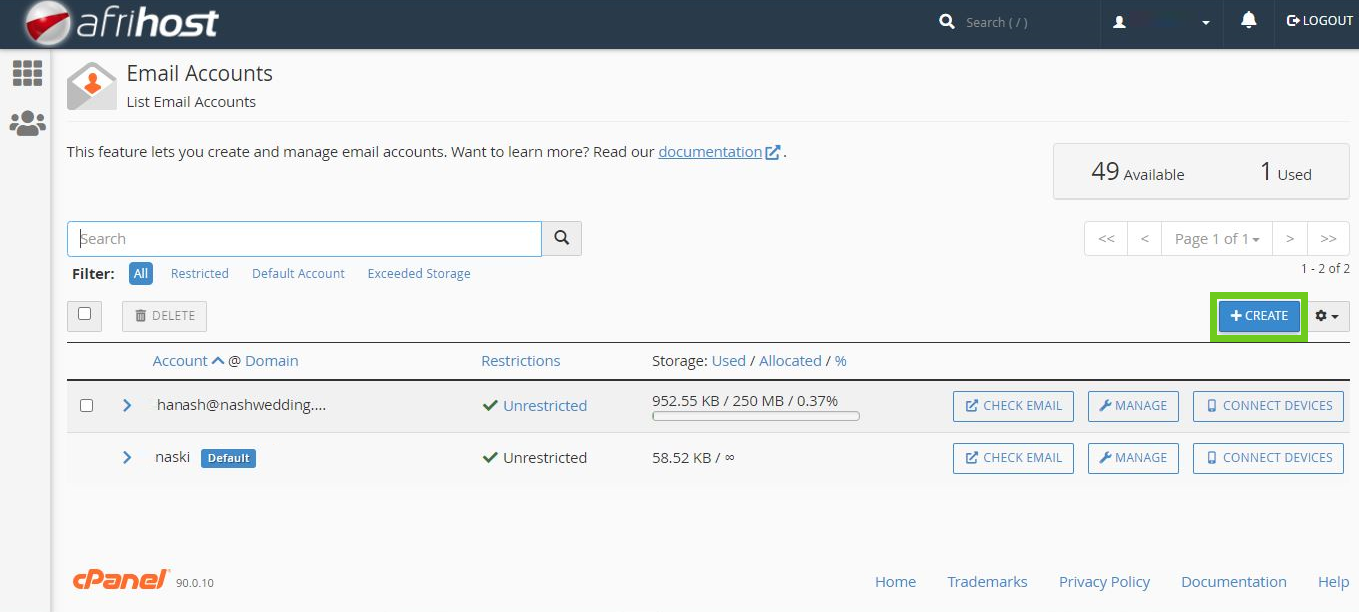The height and width of the screenshot is (612, 1359).
Task: Click the afrihost logo
Action: (x=121, y=22)
